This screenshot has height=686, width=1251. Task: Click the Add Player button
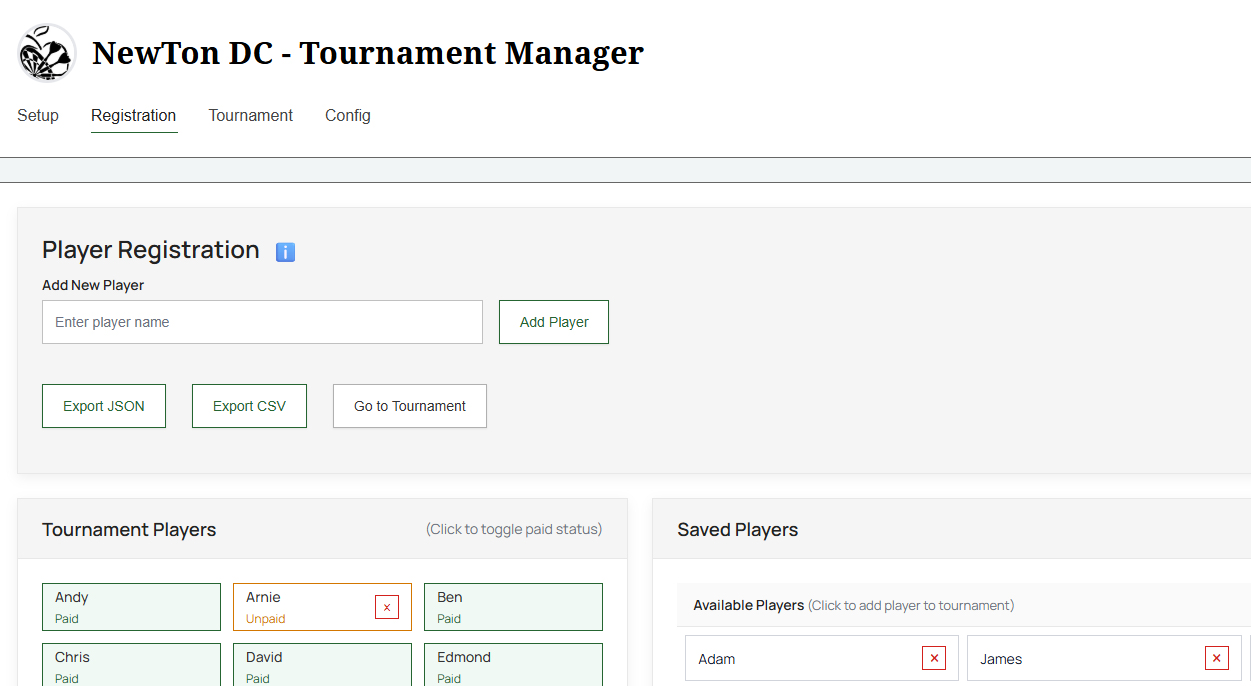point(553,321)
